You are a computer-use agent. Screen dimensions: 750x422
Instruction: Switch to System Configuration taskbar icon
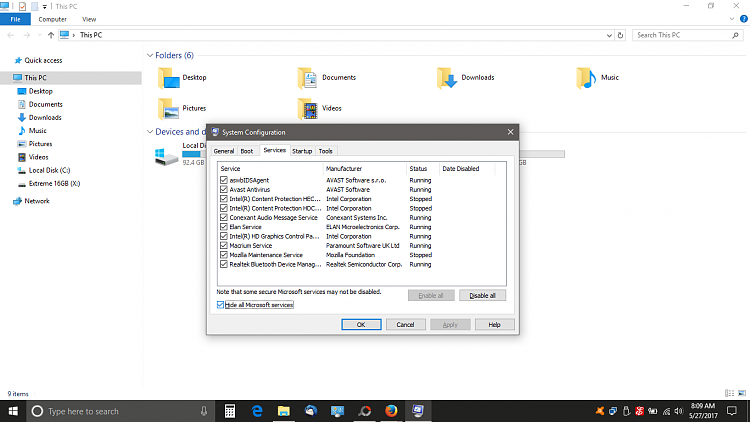point(418,411)
